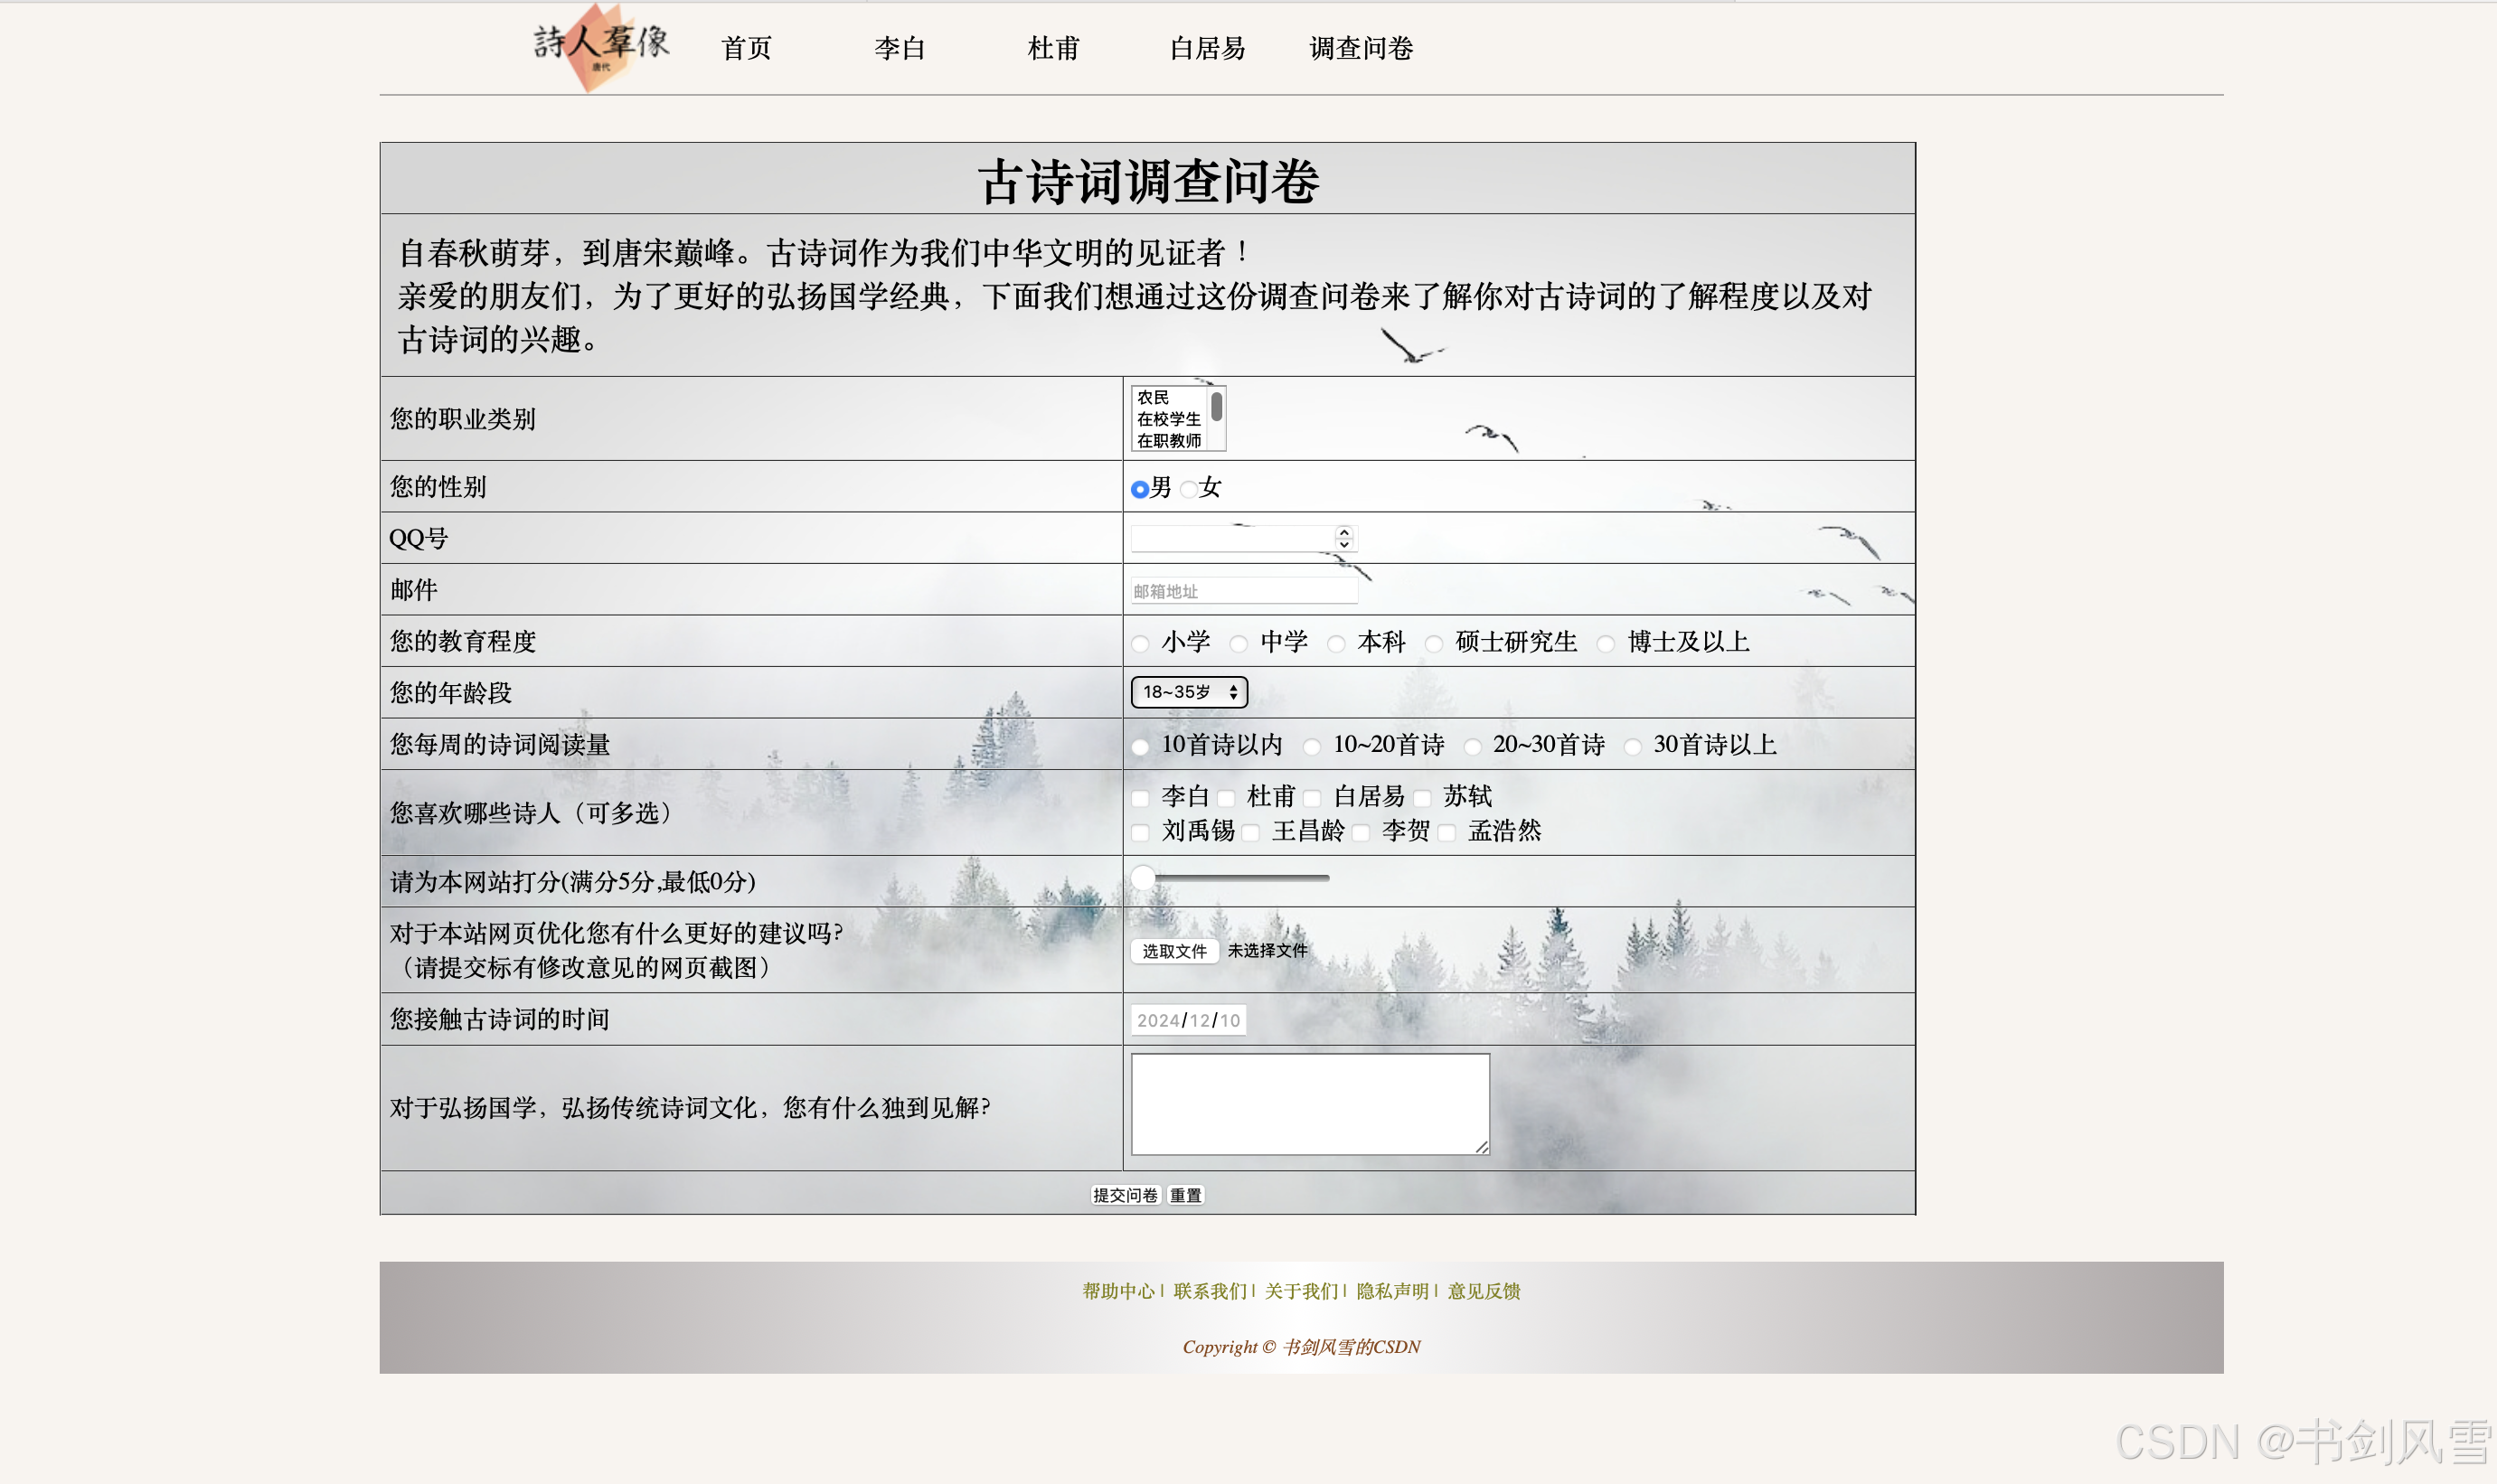Increment the QQ号 number stepper arrow
This screenshot has height=1484, width=2497.
pyautogui.click(x=1344, y=531)
